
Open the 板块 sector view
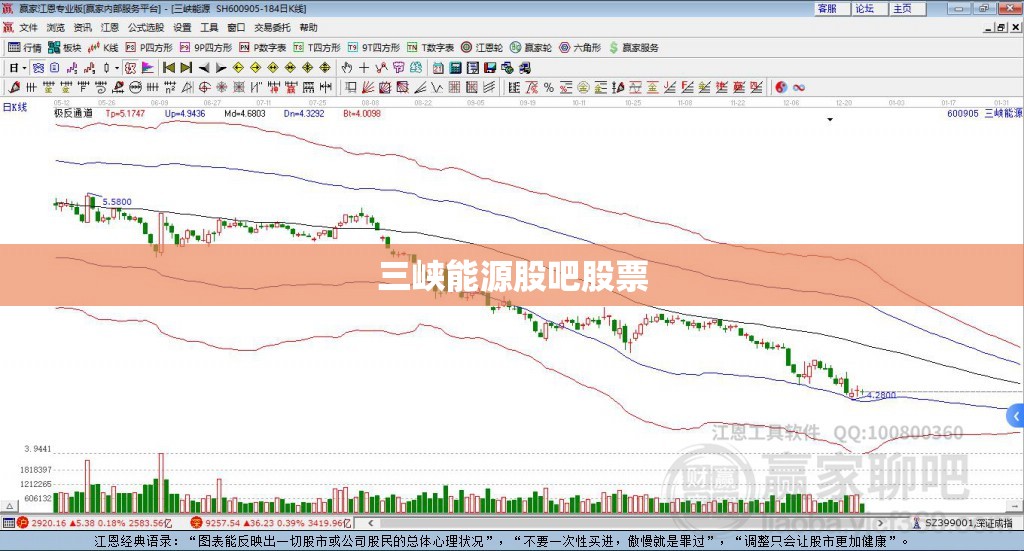point(65,48)
